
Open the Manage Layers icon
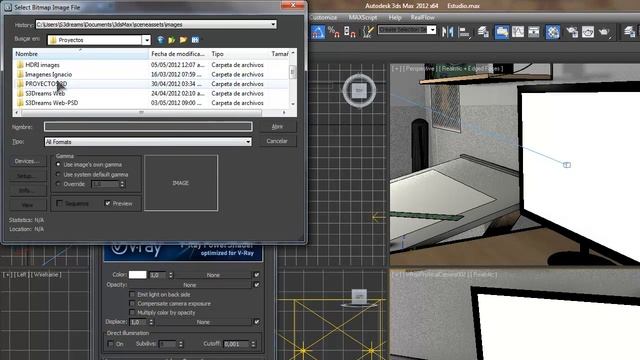tap(483, 32)
